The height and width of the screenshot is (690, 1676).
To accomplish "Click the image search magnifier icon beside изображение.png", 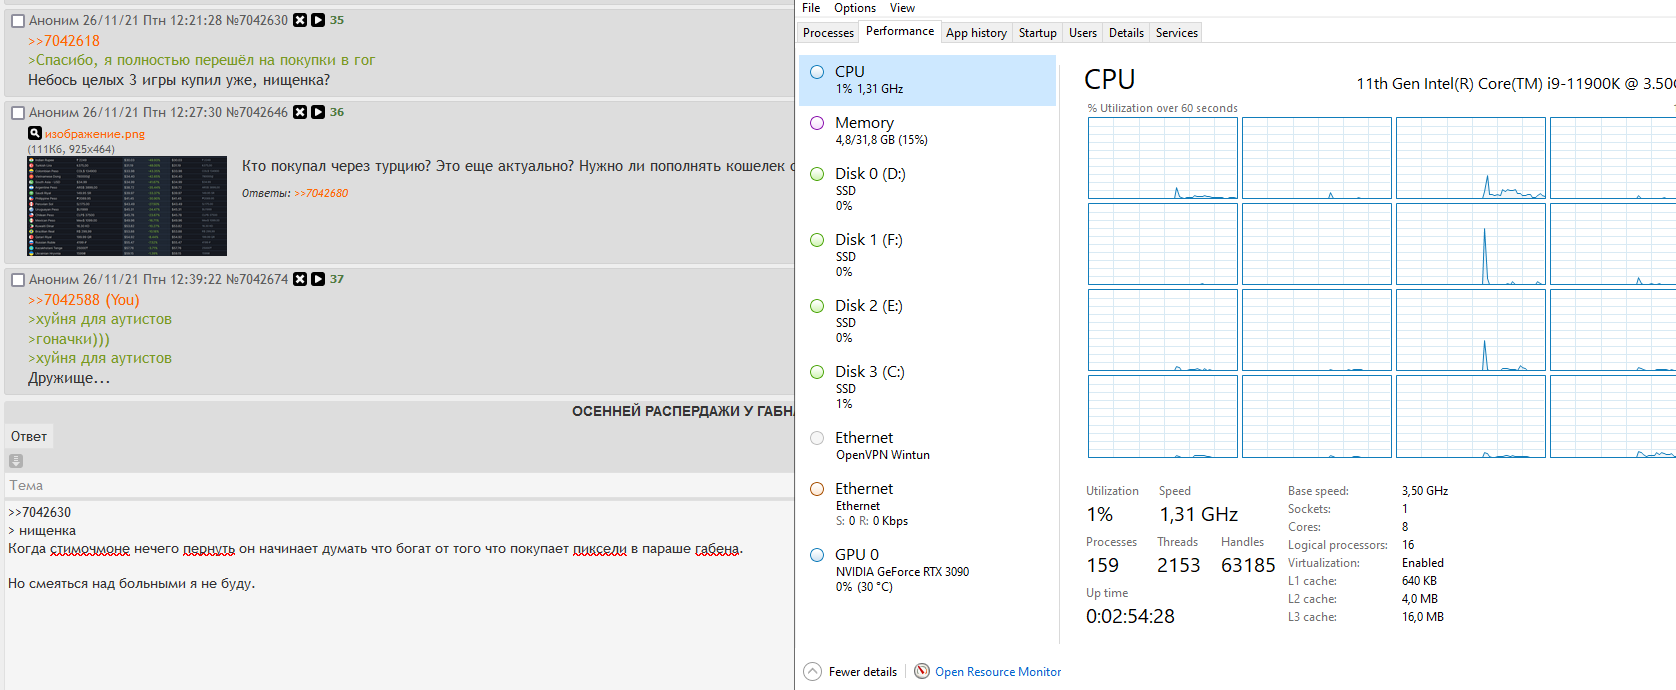I will (35, 133).
